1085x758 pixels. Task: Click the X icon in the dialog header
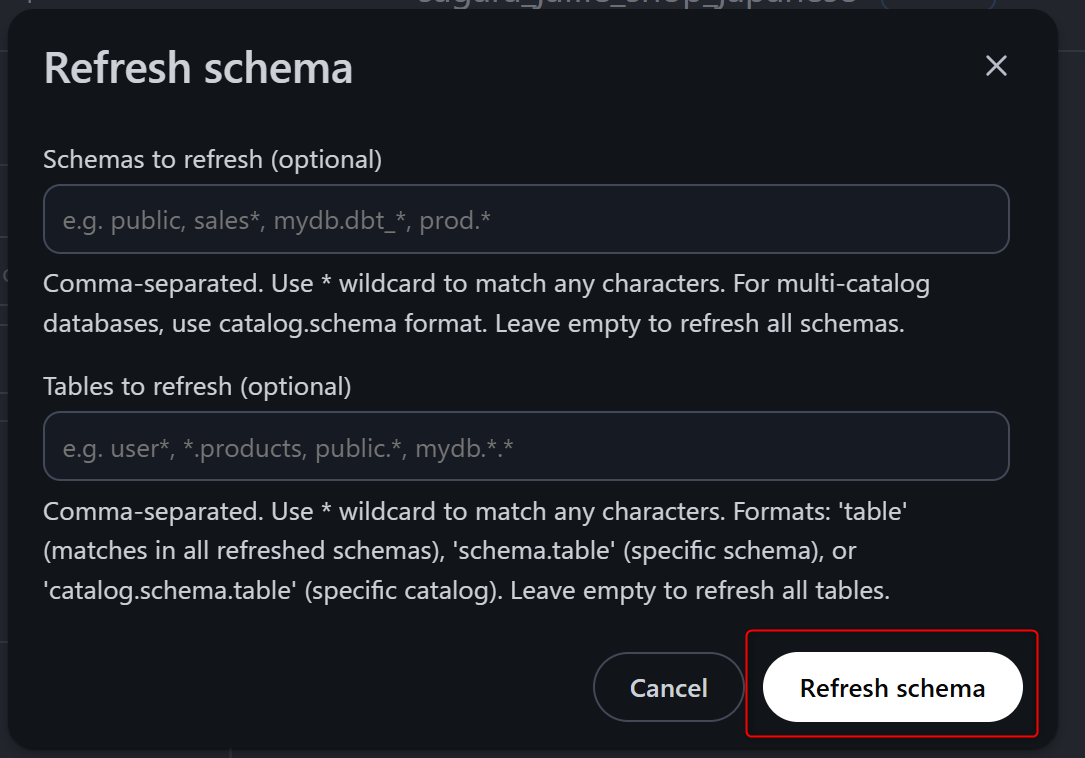996,66
